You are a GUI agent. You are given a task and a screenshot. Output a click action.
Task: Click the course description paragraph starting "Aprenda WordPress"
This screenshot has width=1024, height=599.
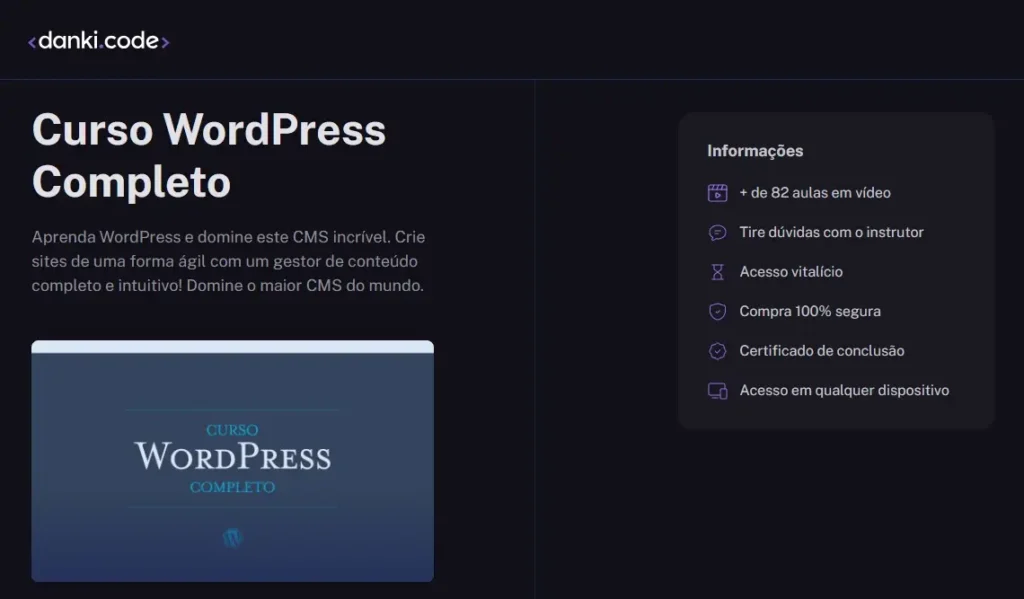coord(229,261)
